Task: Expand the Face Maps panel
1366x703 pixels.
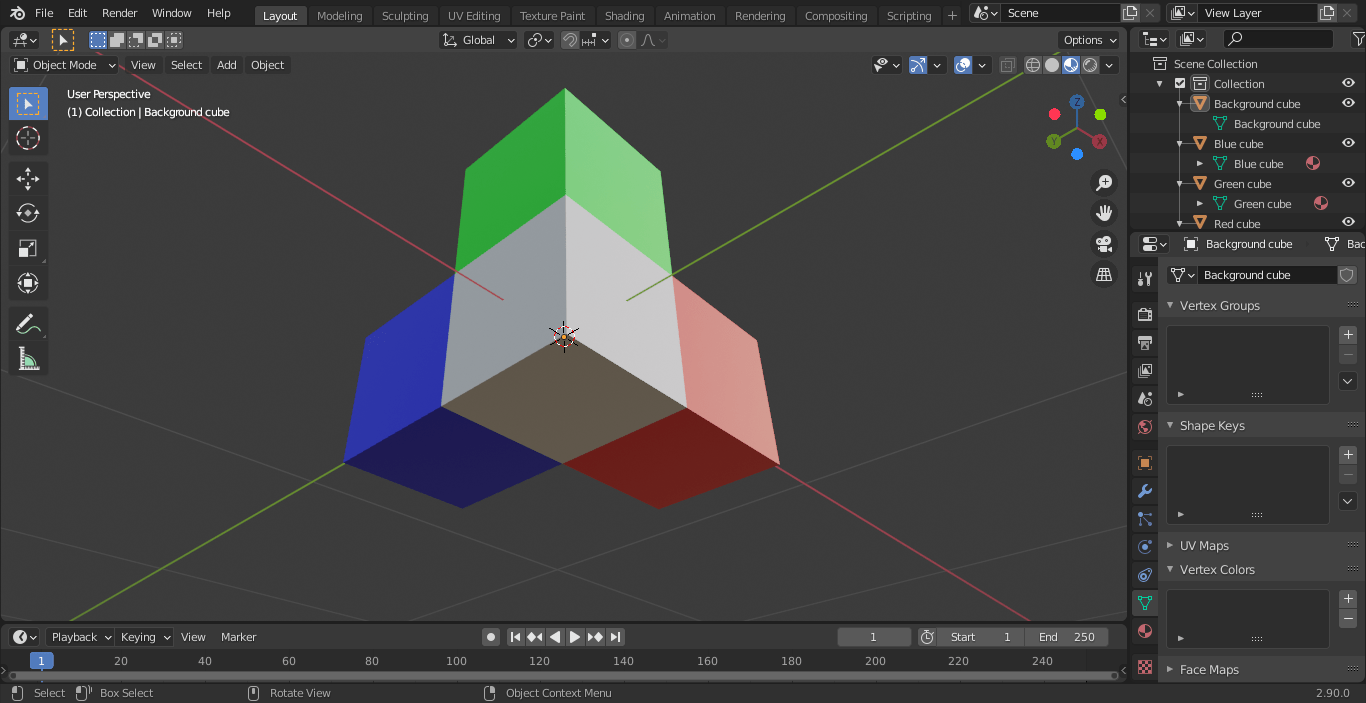Action: (1209, 670)
